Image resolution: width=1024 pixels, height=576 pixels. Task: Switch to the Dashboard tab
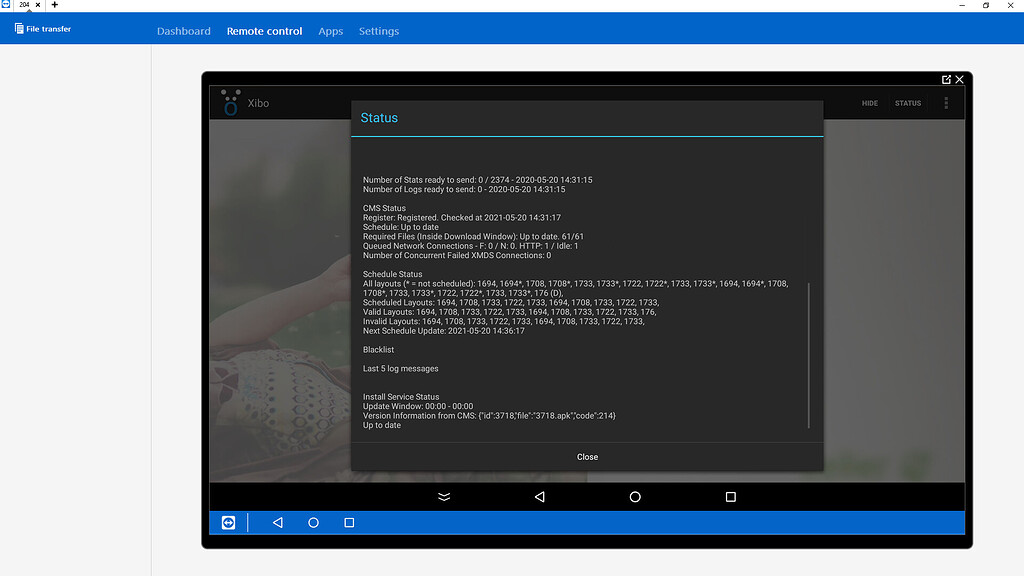click(x=184, y=31)
